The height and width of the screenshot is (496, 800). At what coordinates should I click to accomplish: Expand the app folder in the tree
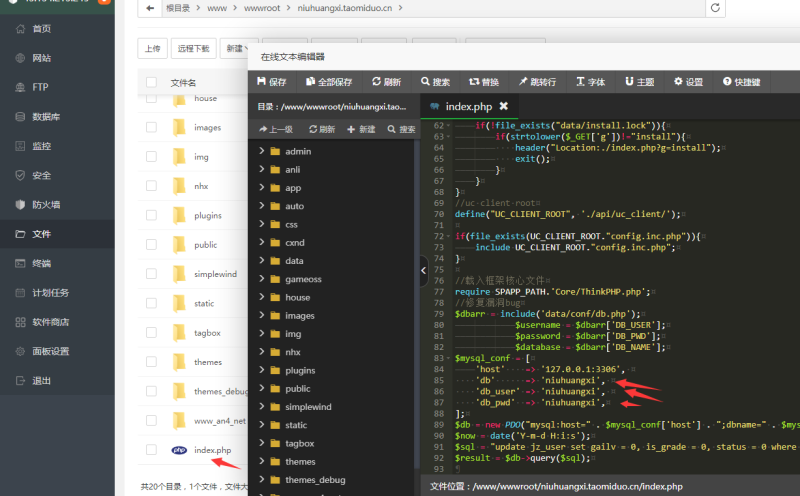point(262,187)
